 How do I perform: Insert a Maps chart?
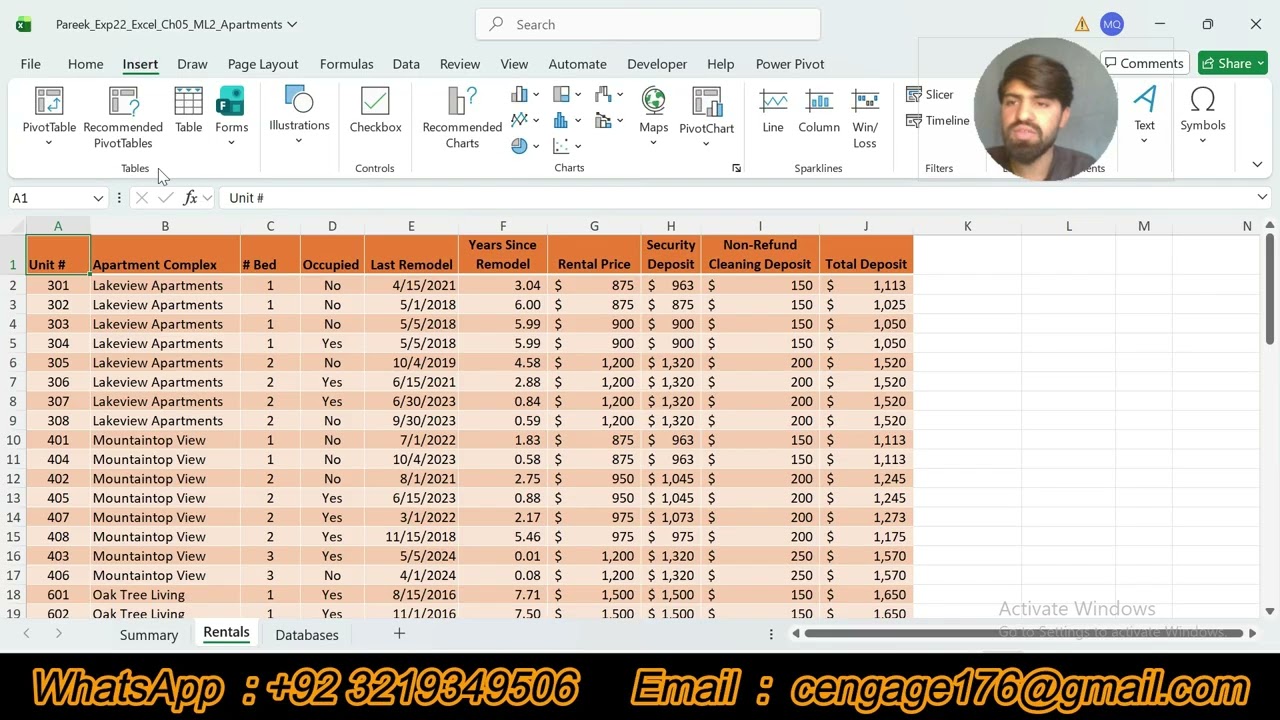(x=654, y=117)
